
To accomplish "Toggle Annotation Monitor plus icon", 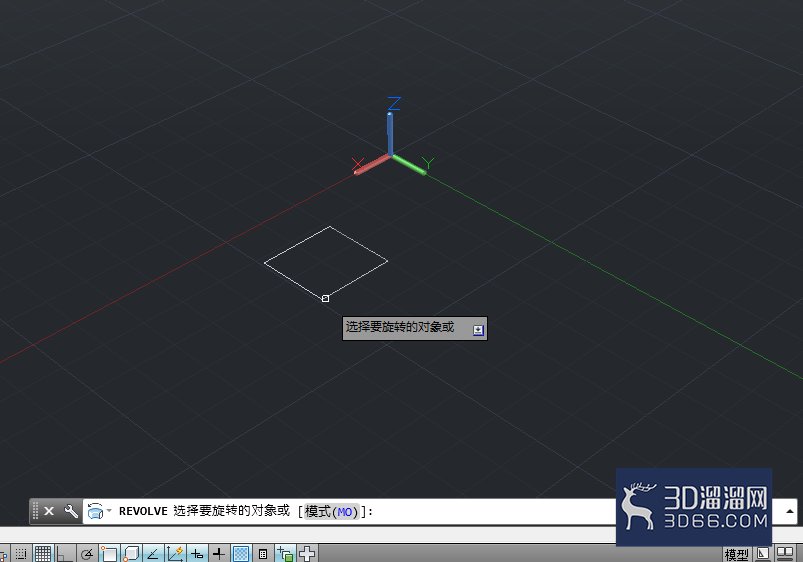I will click(x=307, y=554).
